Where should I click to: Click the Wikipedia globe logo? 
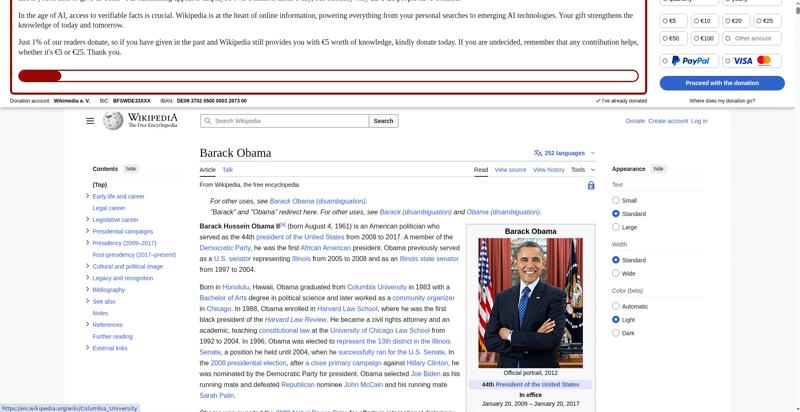pos(113,121)
